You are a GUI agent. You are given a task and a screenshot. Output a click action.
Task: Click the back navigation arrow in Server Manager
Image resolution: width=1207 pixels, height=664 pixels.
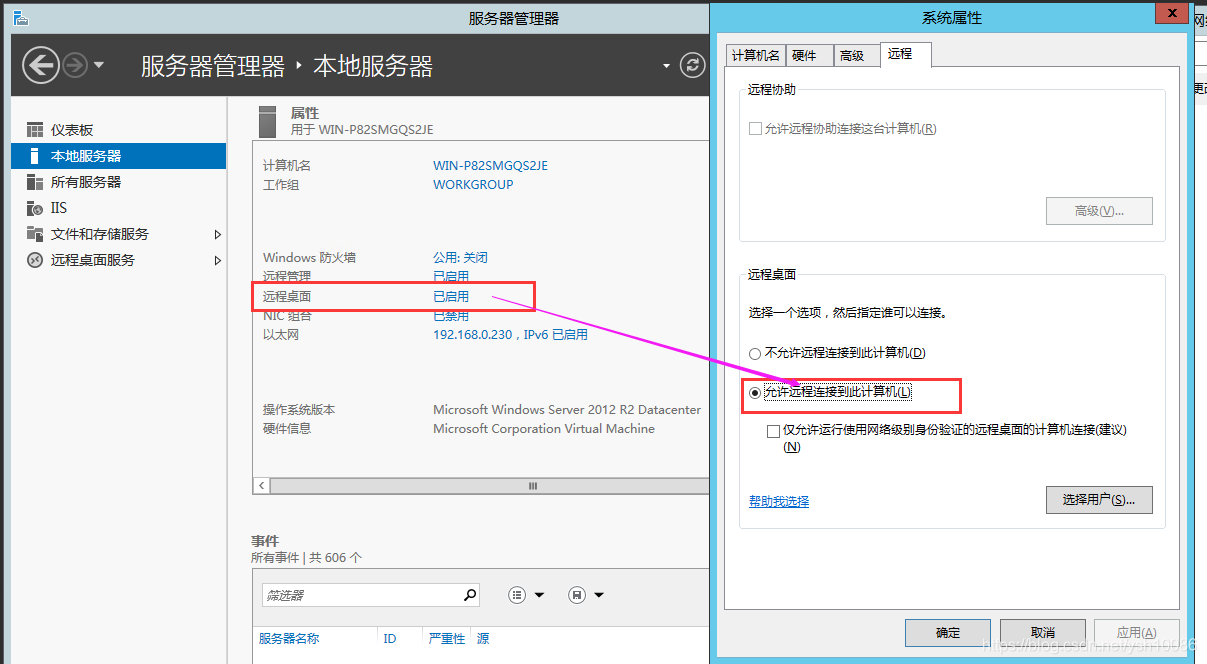coord(41,66)
